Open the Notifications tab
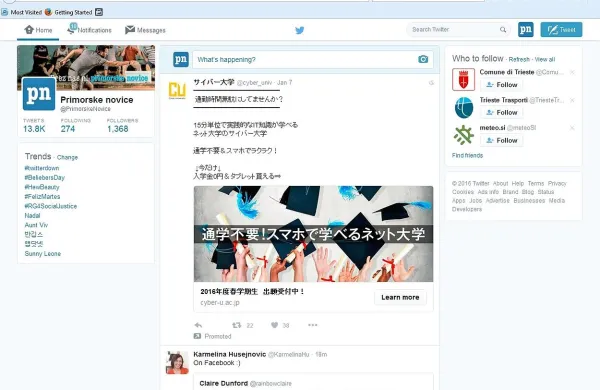The image size is (600, 390). [89, 29]
